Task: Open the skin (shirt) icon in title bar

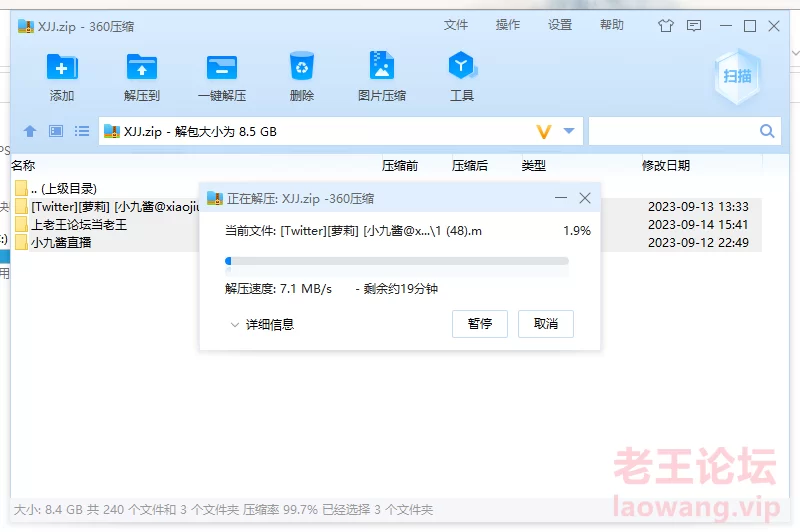Action: click(x=665, y=26)
